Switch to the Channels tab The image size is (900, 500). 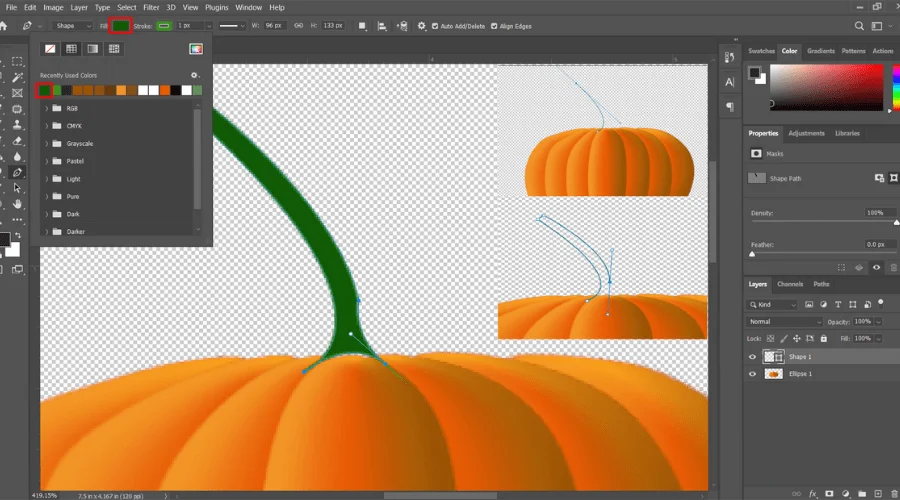[790, 284]
